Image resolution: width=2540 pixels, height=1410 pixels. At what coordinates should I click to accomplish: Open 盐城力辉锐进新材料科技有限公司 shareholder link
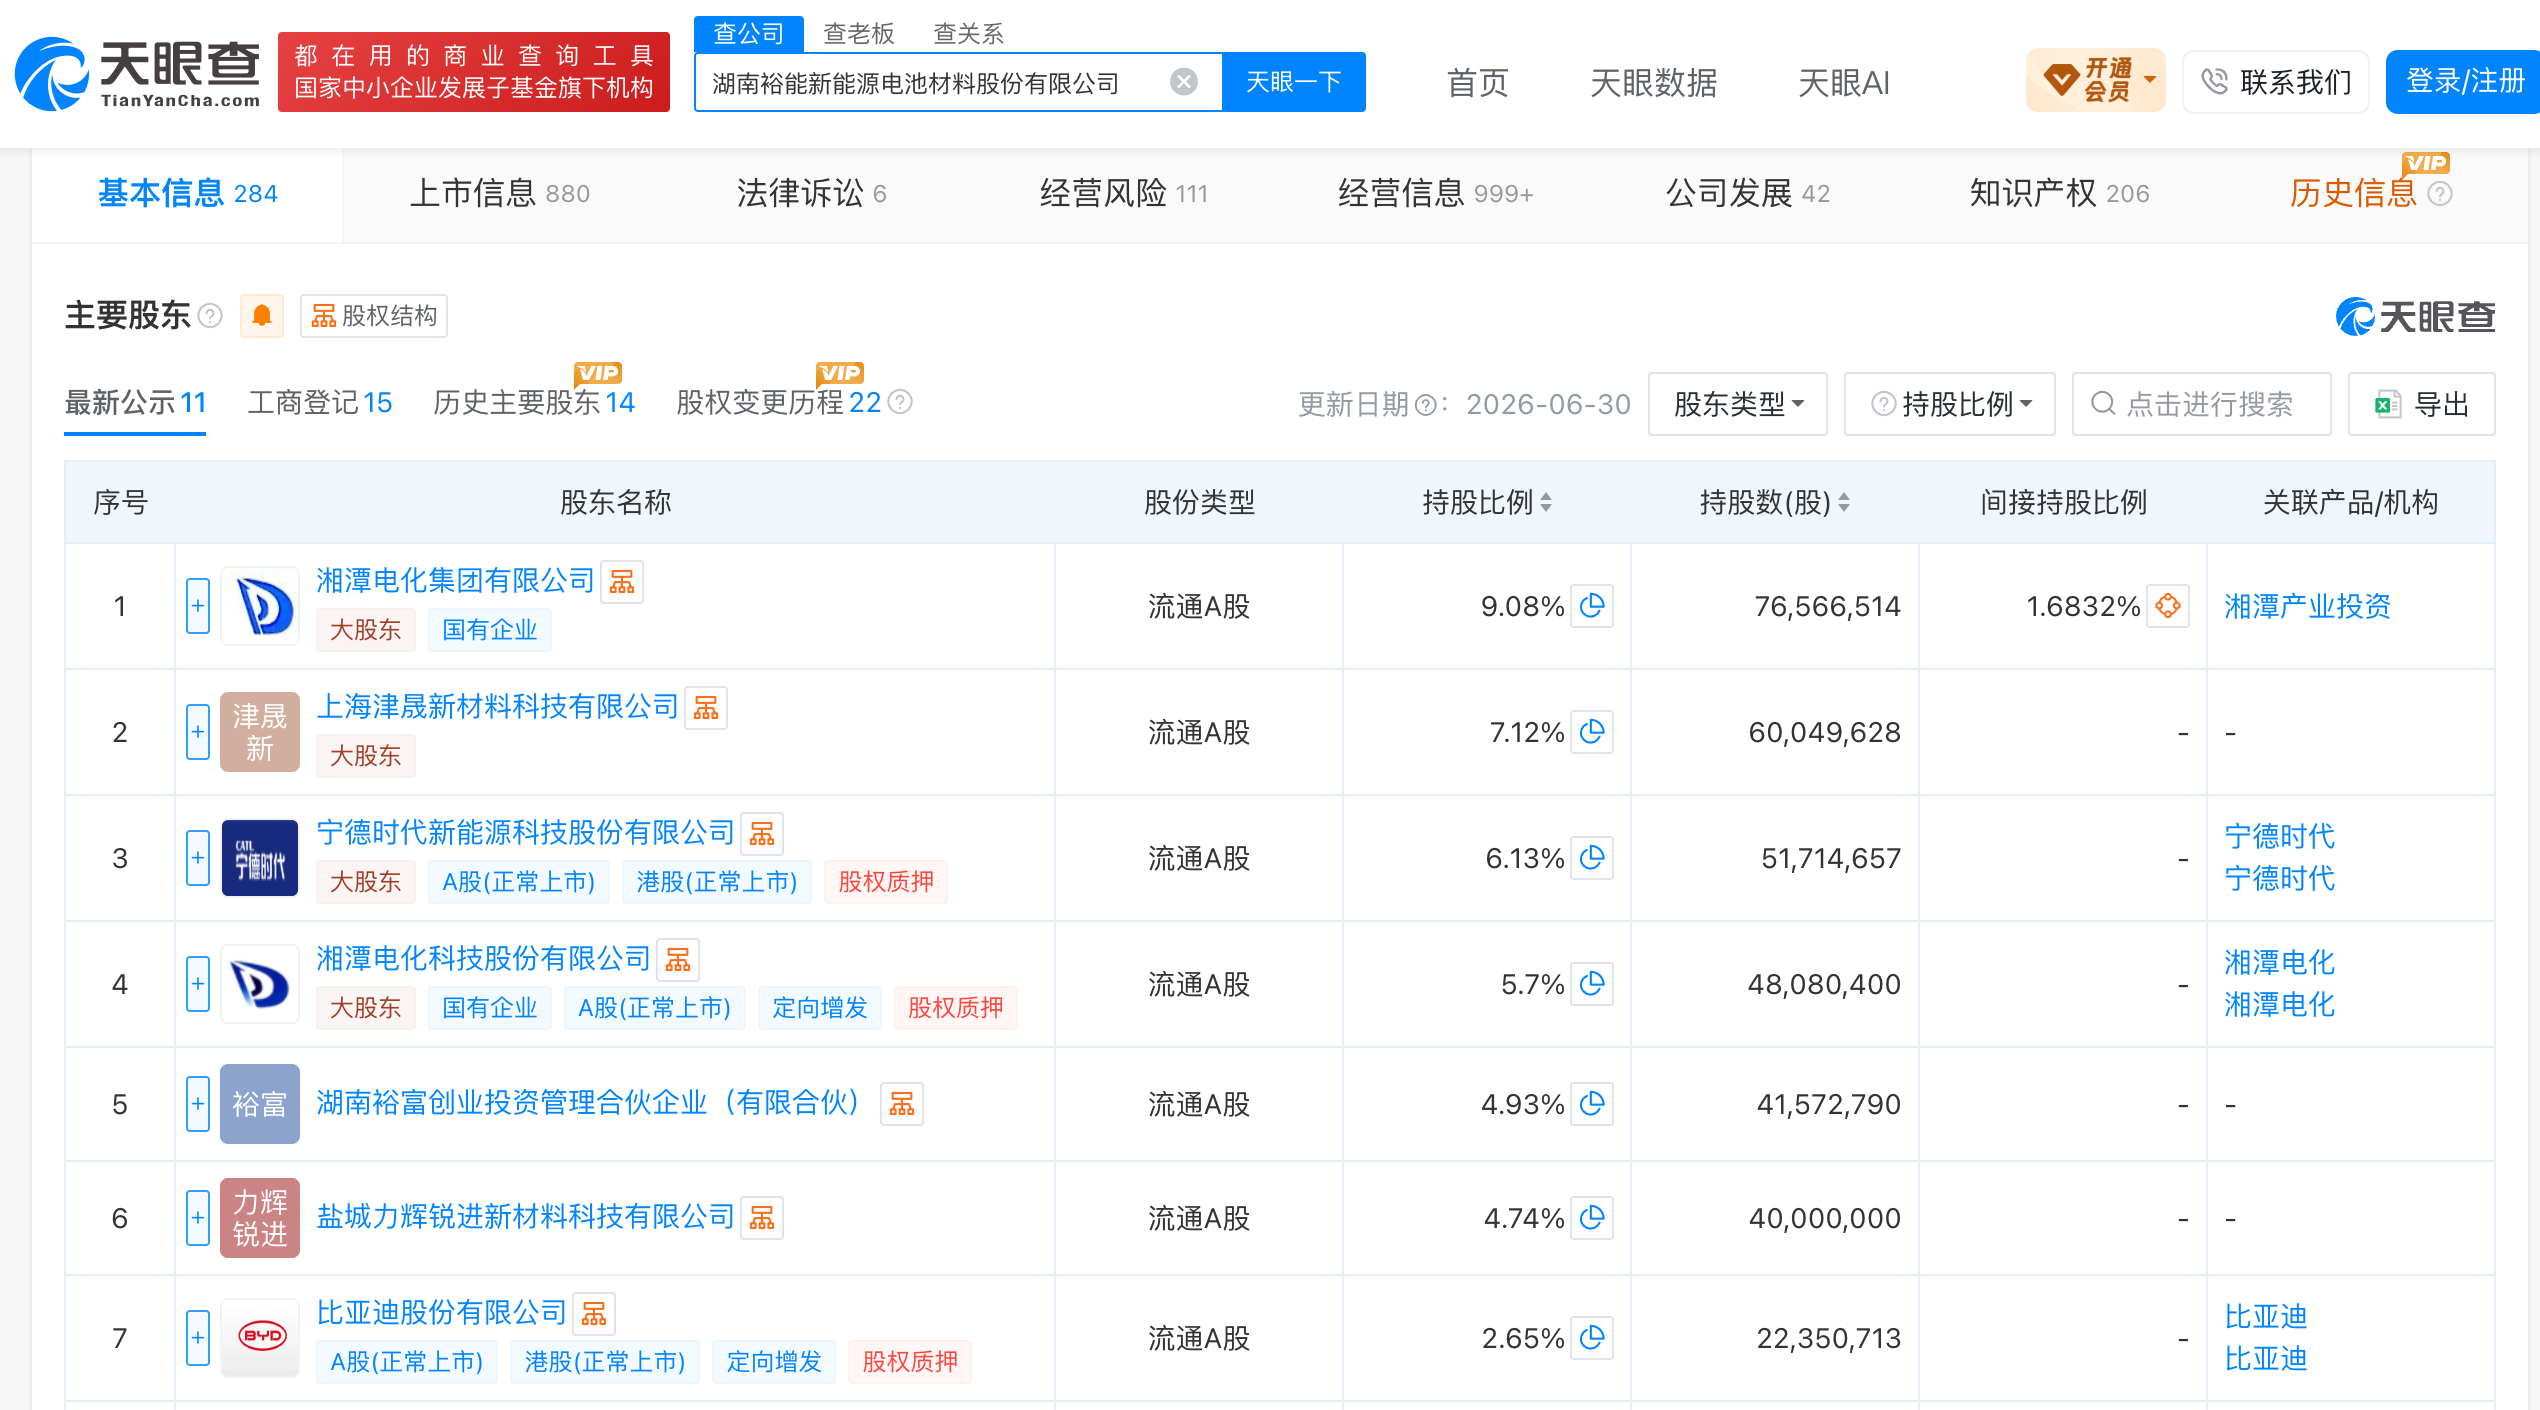525,1217
